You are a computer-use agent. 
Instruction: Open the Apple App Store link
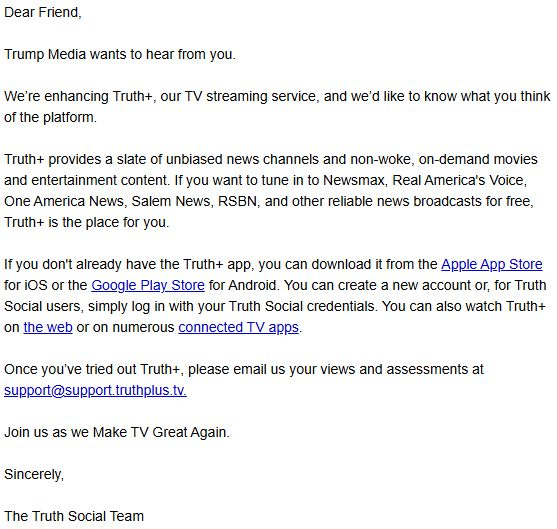pos(492,265)
